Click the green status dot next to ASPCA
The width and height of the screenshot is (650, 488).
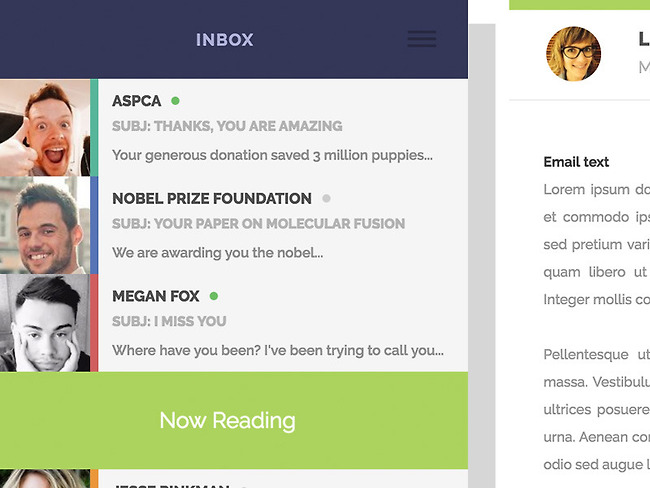click(x=175, y=101)
